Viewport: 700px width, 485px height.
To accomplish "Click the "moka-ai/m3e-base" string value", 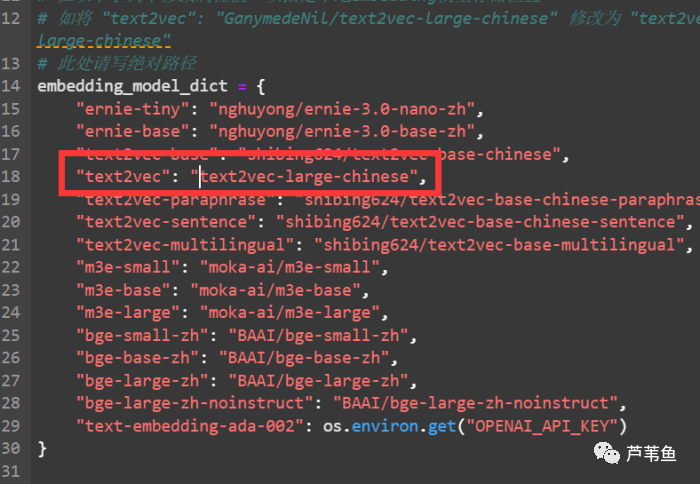I will click(x=275, y=290).
